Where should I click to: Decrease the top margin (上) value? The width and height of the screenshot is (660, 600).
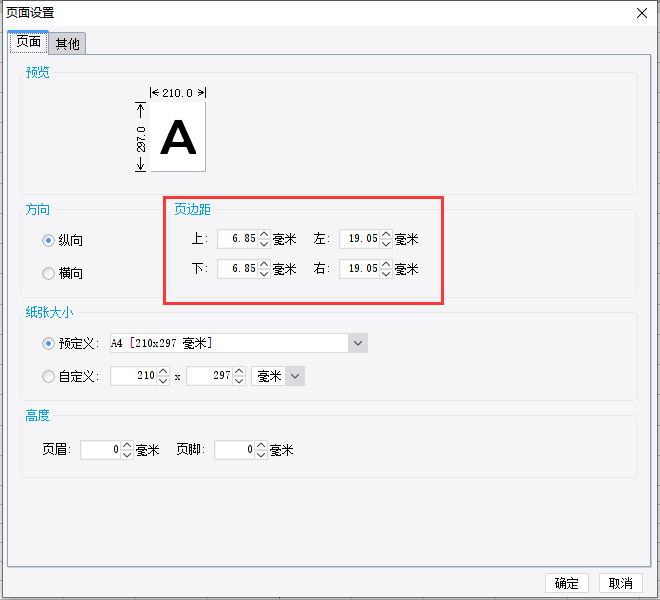(264, 244)
